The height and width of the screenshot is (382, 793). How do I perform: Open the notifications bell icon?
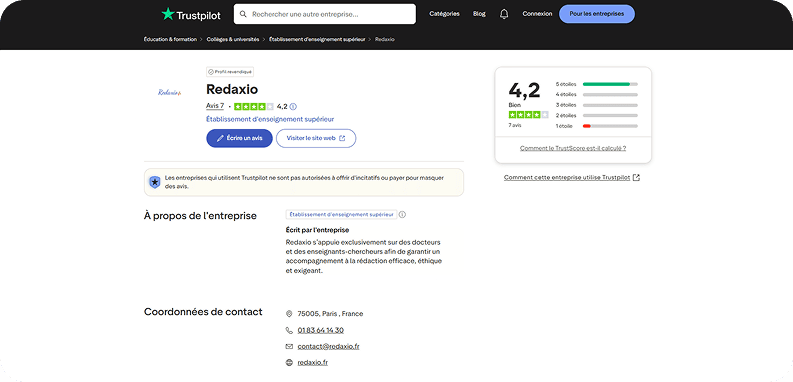(x=504, y=14)
